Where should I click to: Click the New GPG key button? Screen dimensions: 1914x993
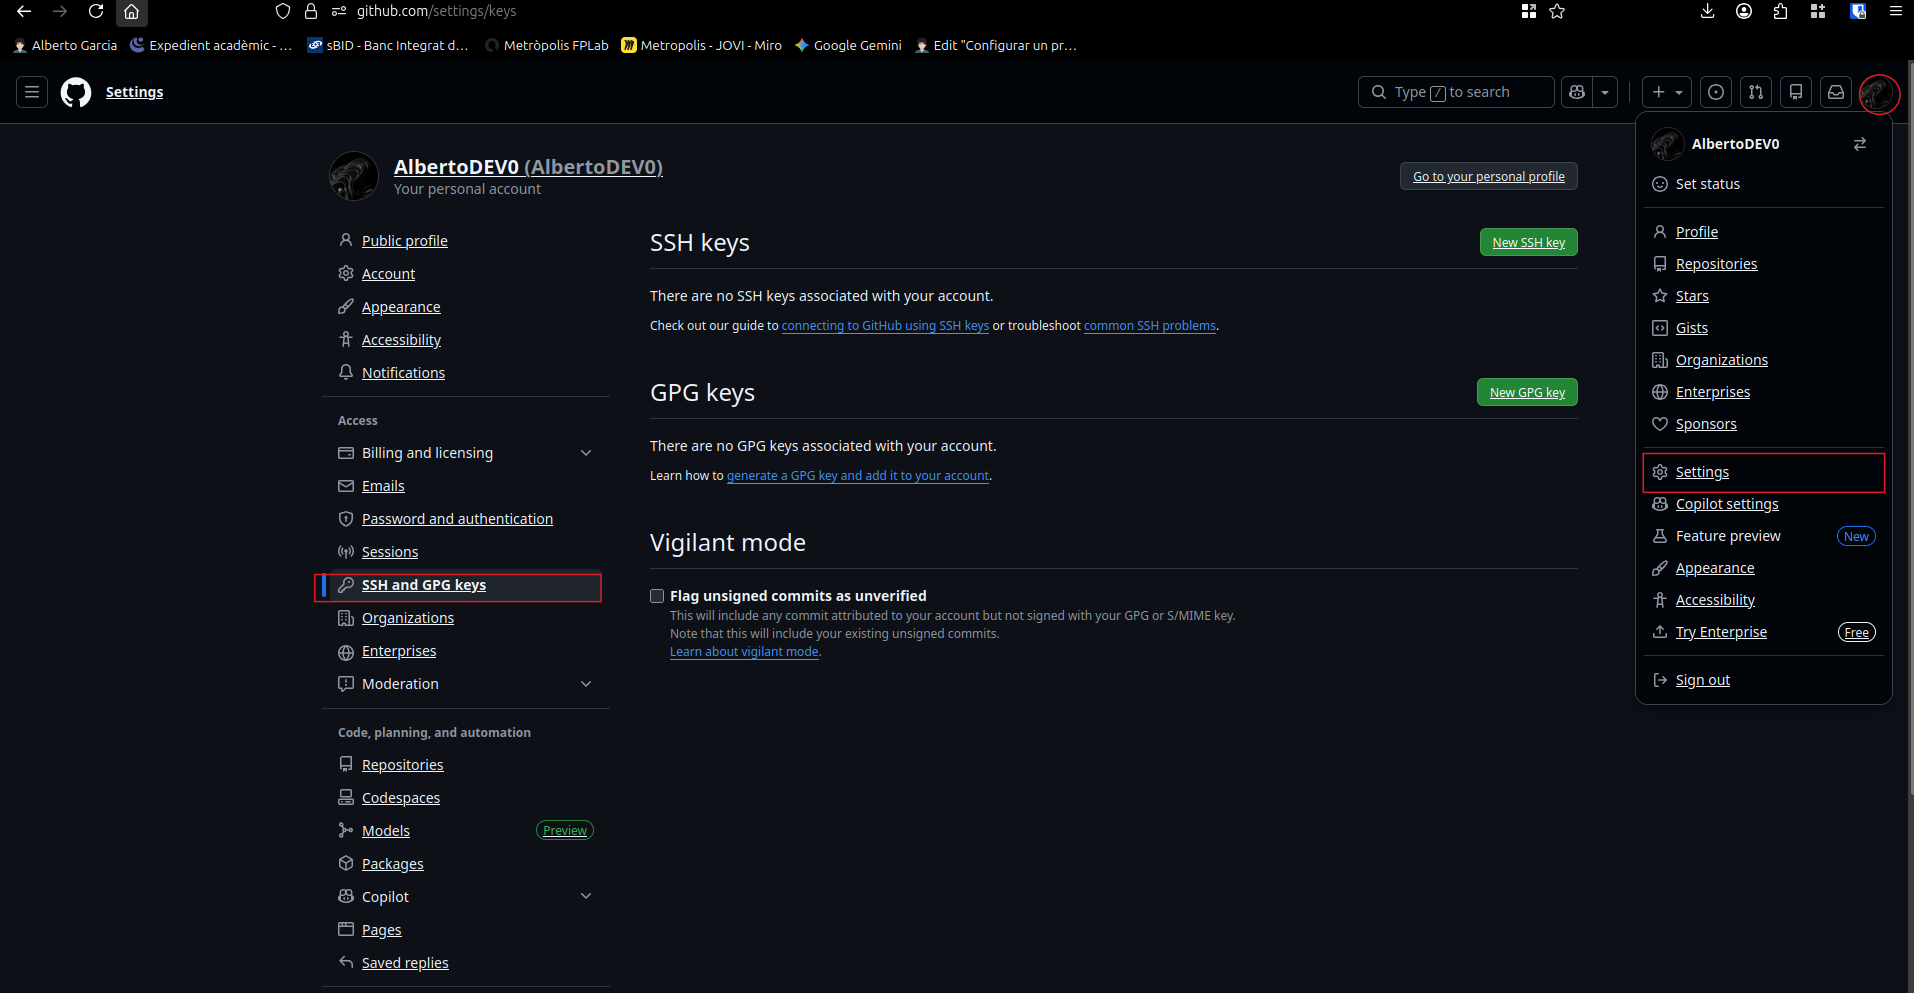[x=1527, y=392]
